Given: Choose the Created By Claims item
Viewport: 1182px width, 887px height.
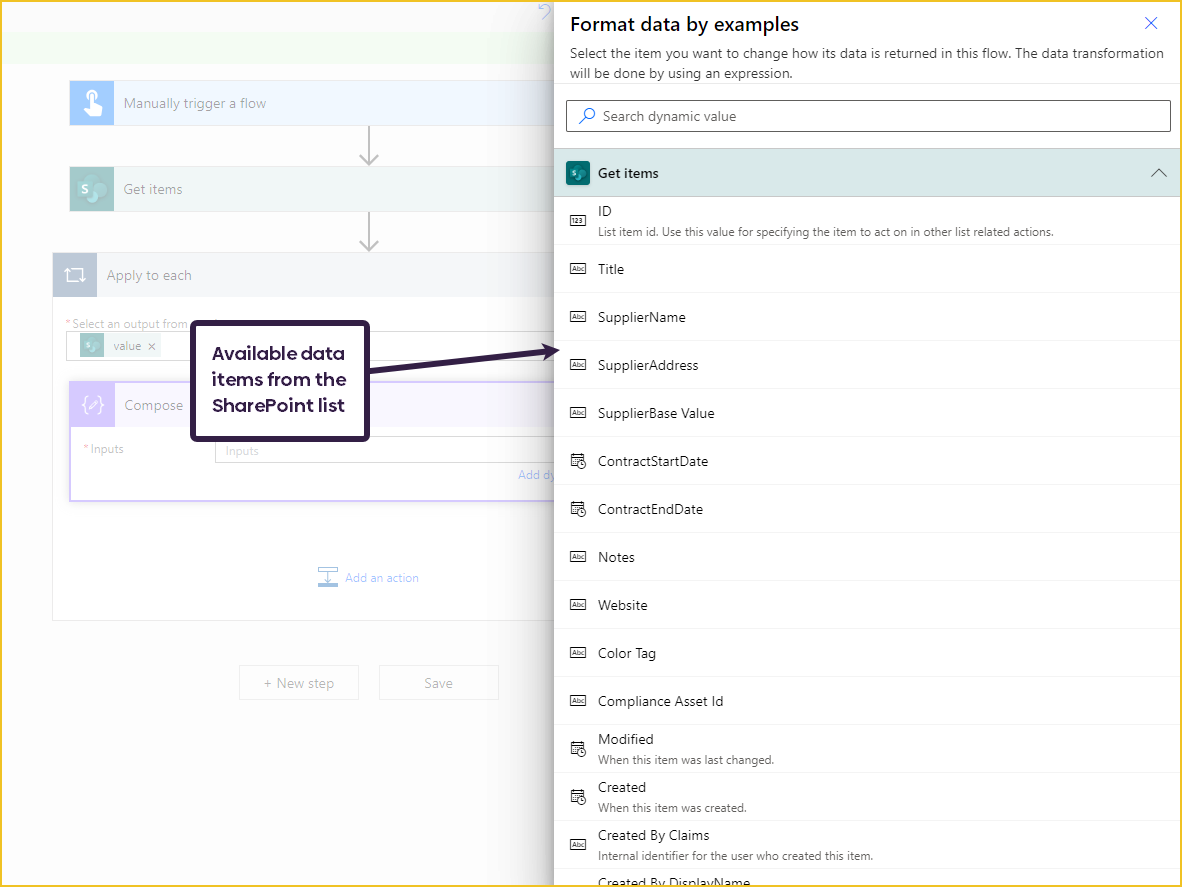Looking at the screenshot, I should click(x=867, y=845).
